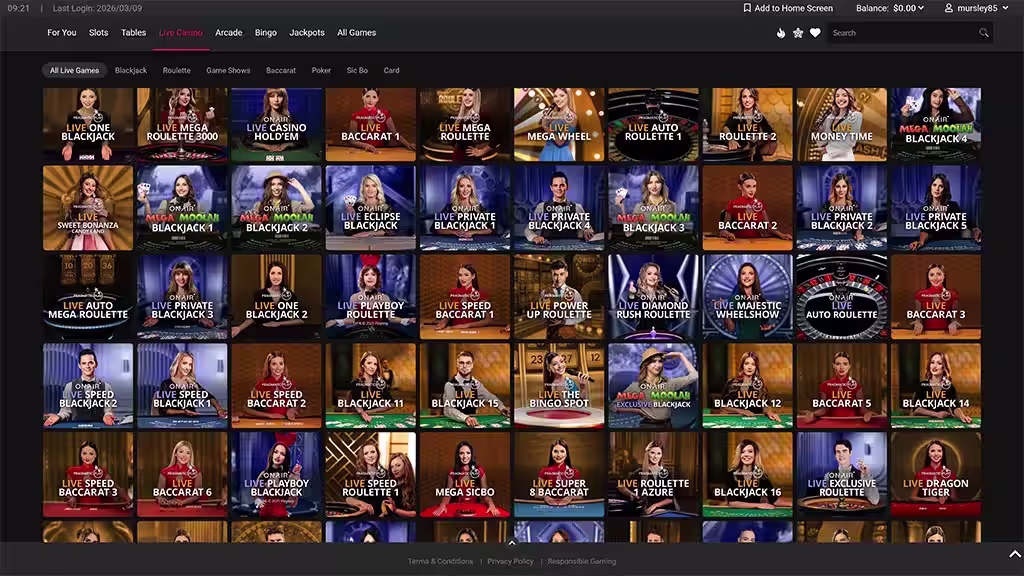
Task: Launch Live Playboy Blackjack
Action: click(x=276, y=475)
